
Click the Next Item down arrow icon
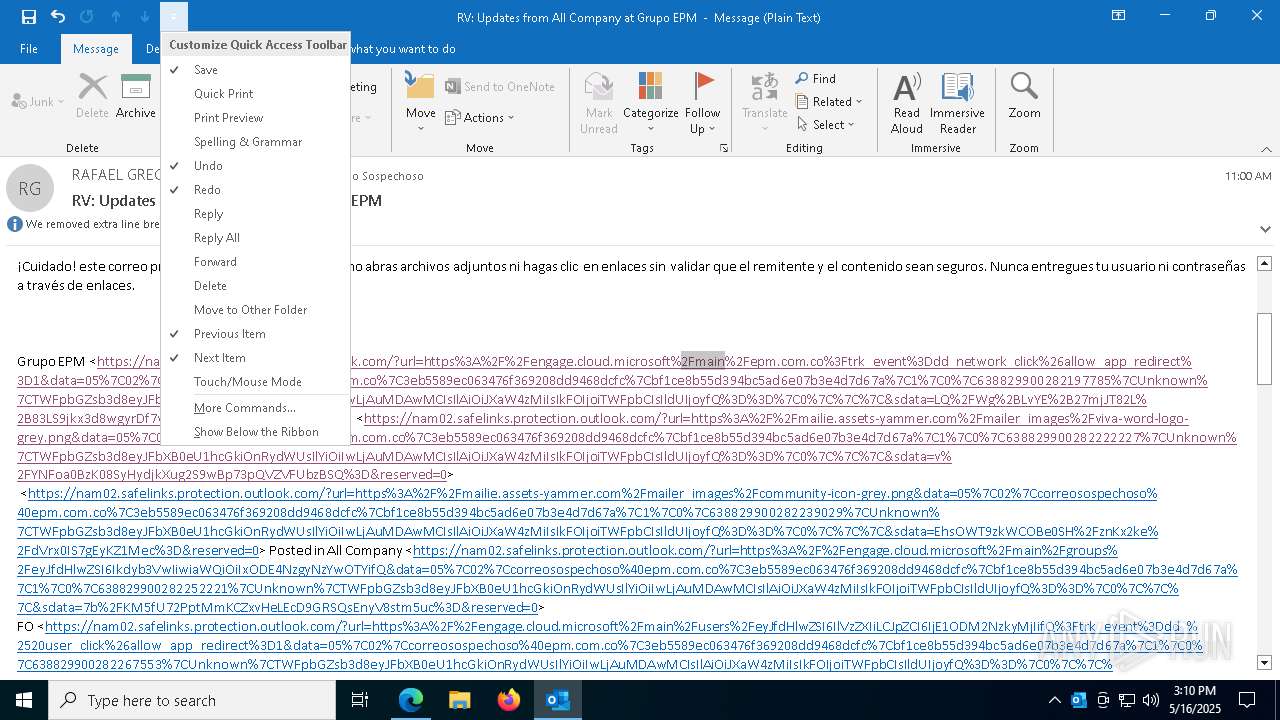coord(145,16)
